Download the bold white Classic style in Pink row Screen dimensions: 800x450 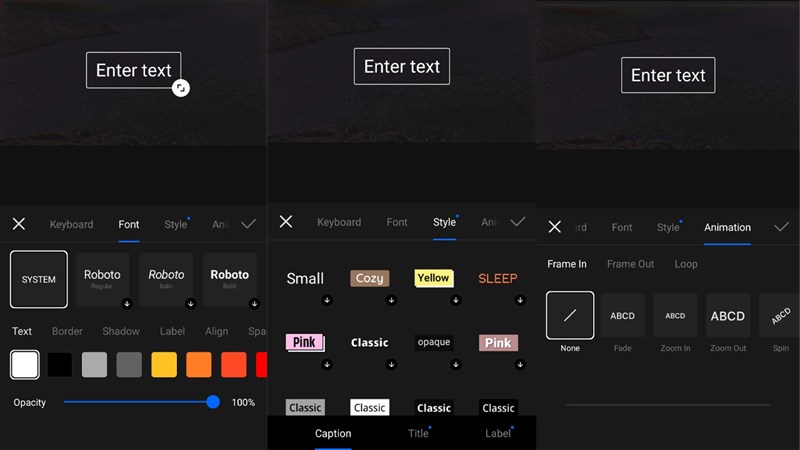click(x=391, y=364)
